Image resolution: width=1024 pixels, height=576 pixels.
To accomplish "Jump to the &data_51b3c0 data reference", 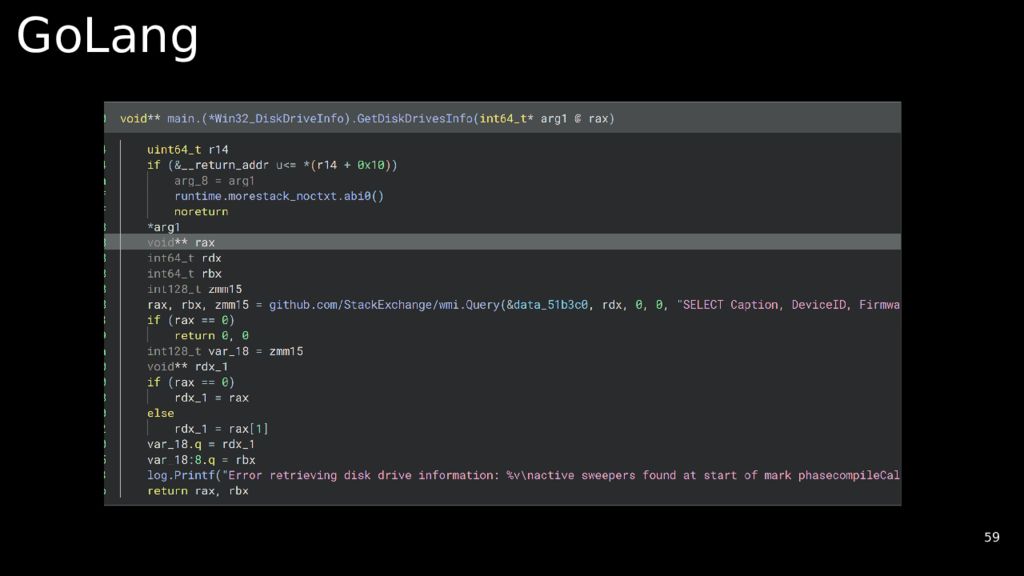I will click(x=549, y=305).
